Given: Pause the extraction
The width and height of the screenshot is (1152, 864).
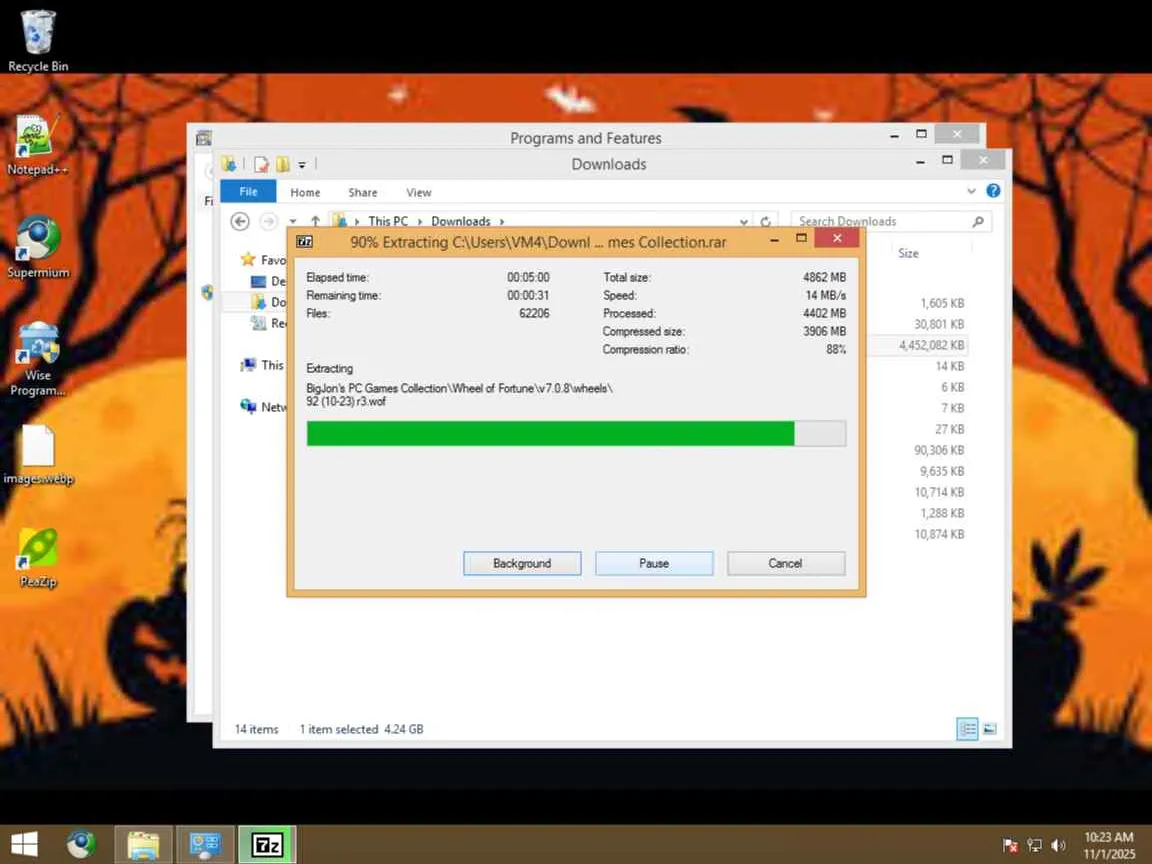Looking at the screenshot, I should pos(654,564).
